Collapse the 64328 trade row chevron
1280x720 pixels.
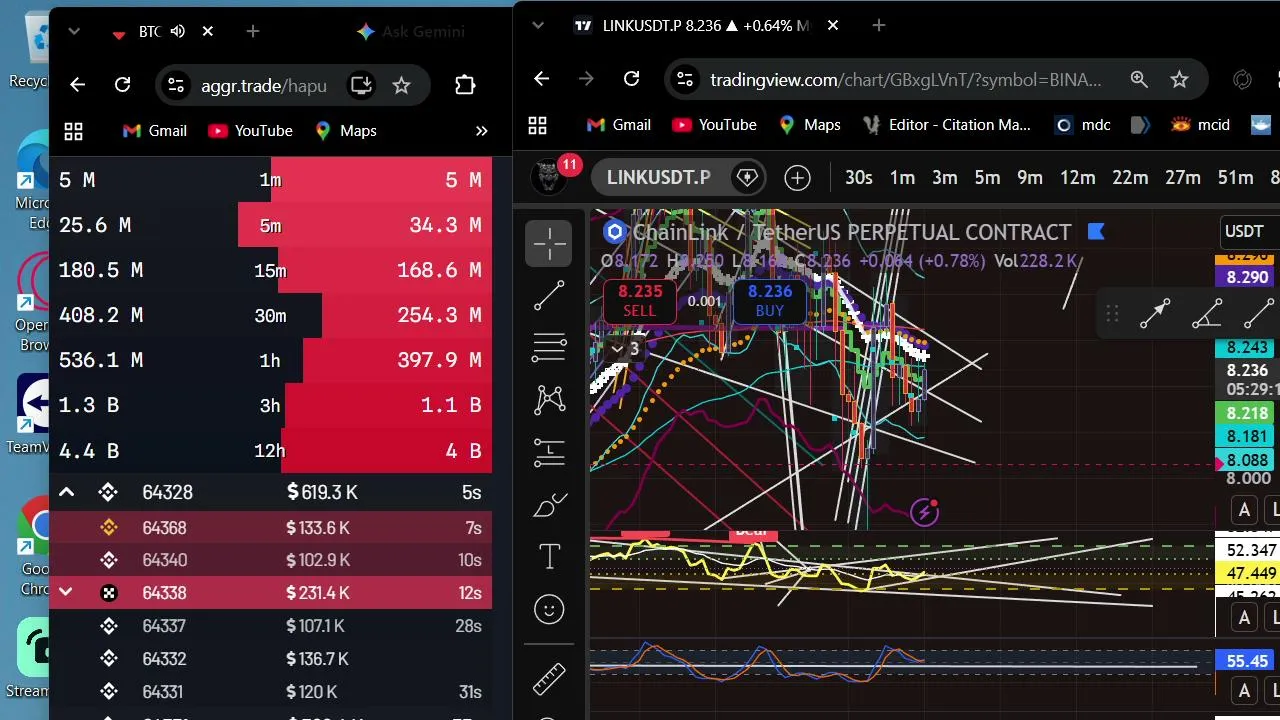tap(66, 492)
